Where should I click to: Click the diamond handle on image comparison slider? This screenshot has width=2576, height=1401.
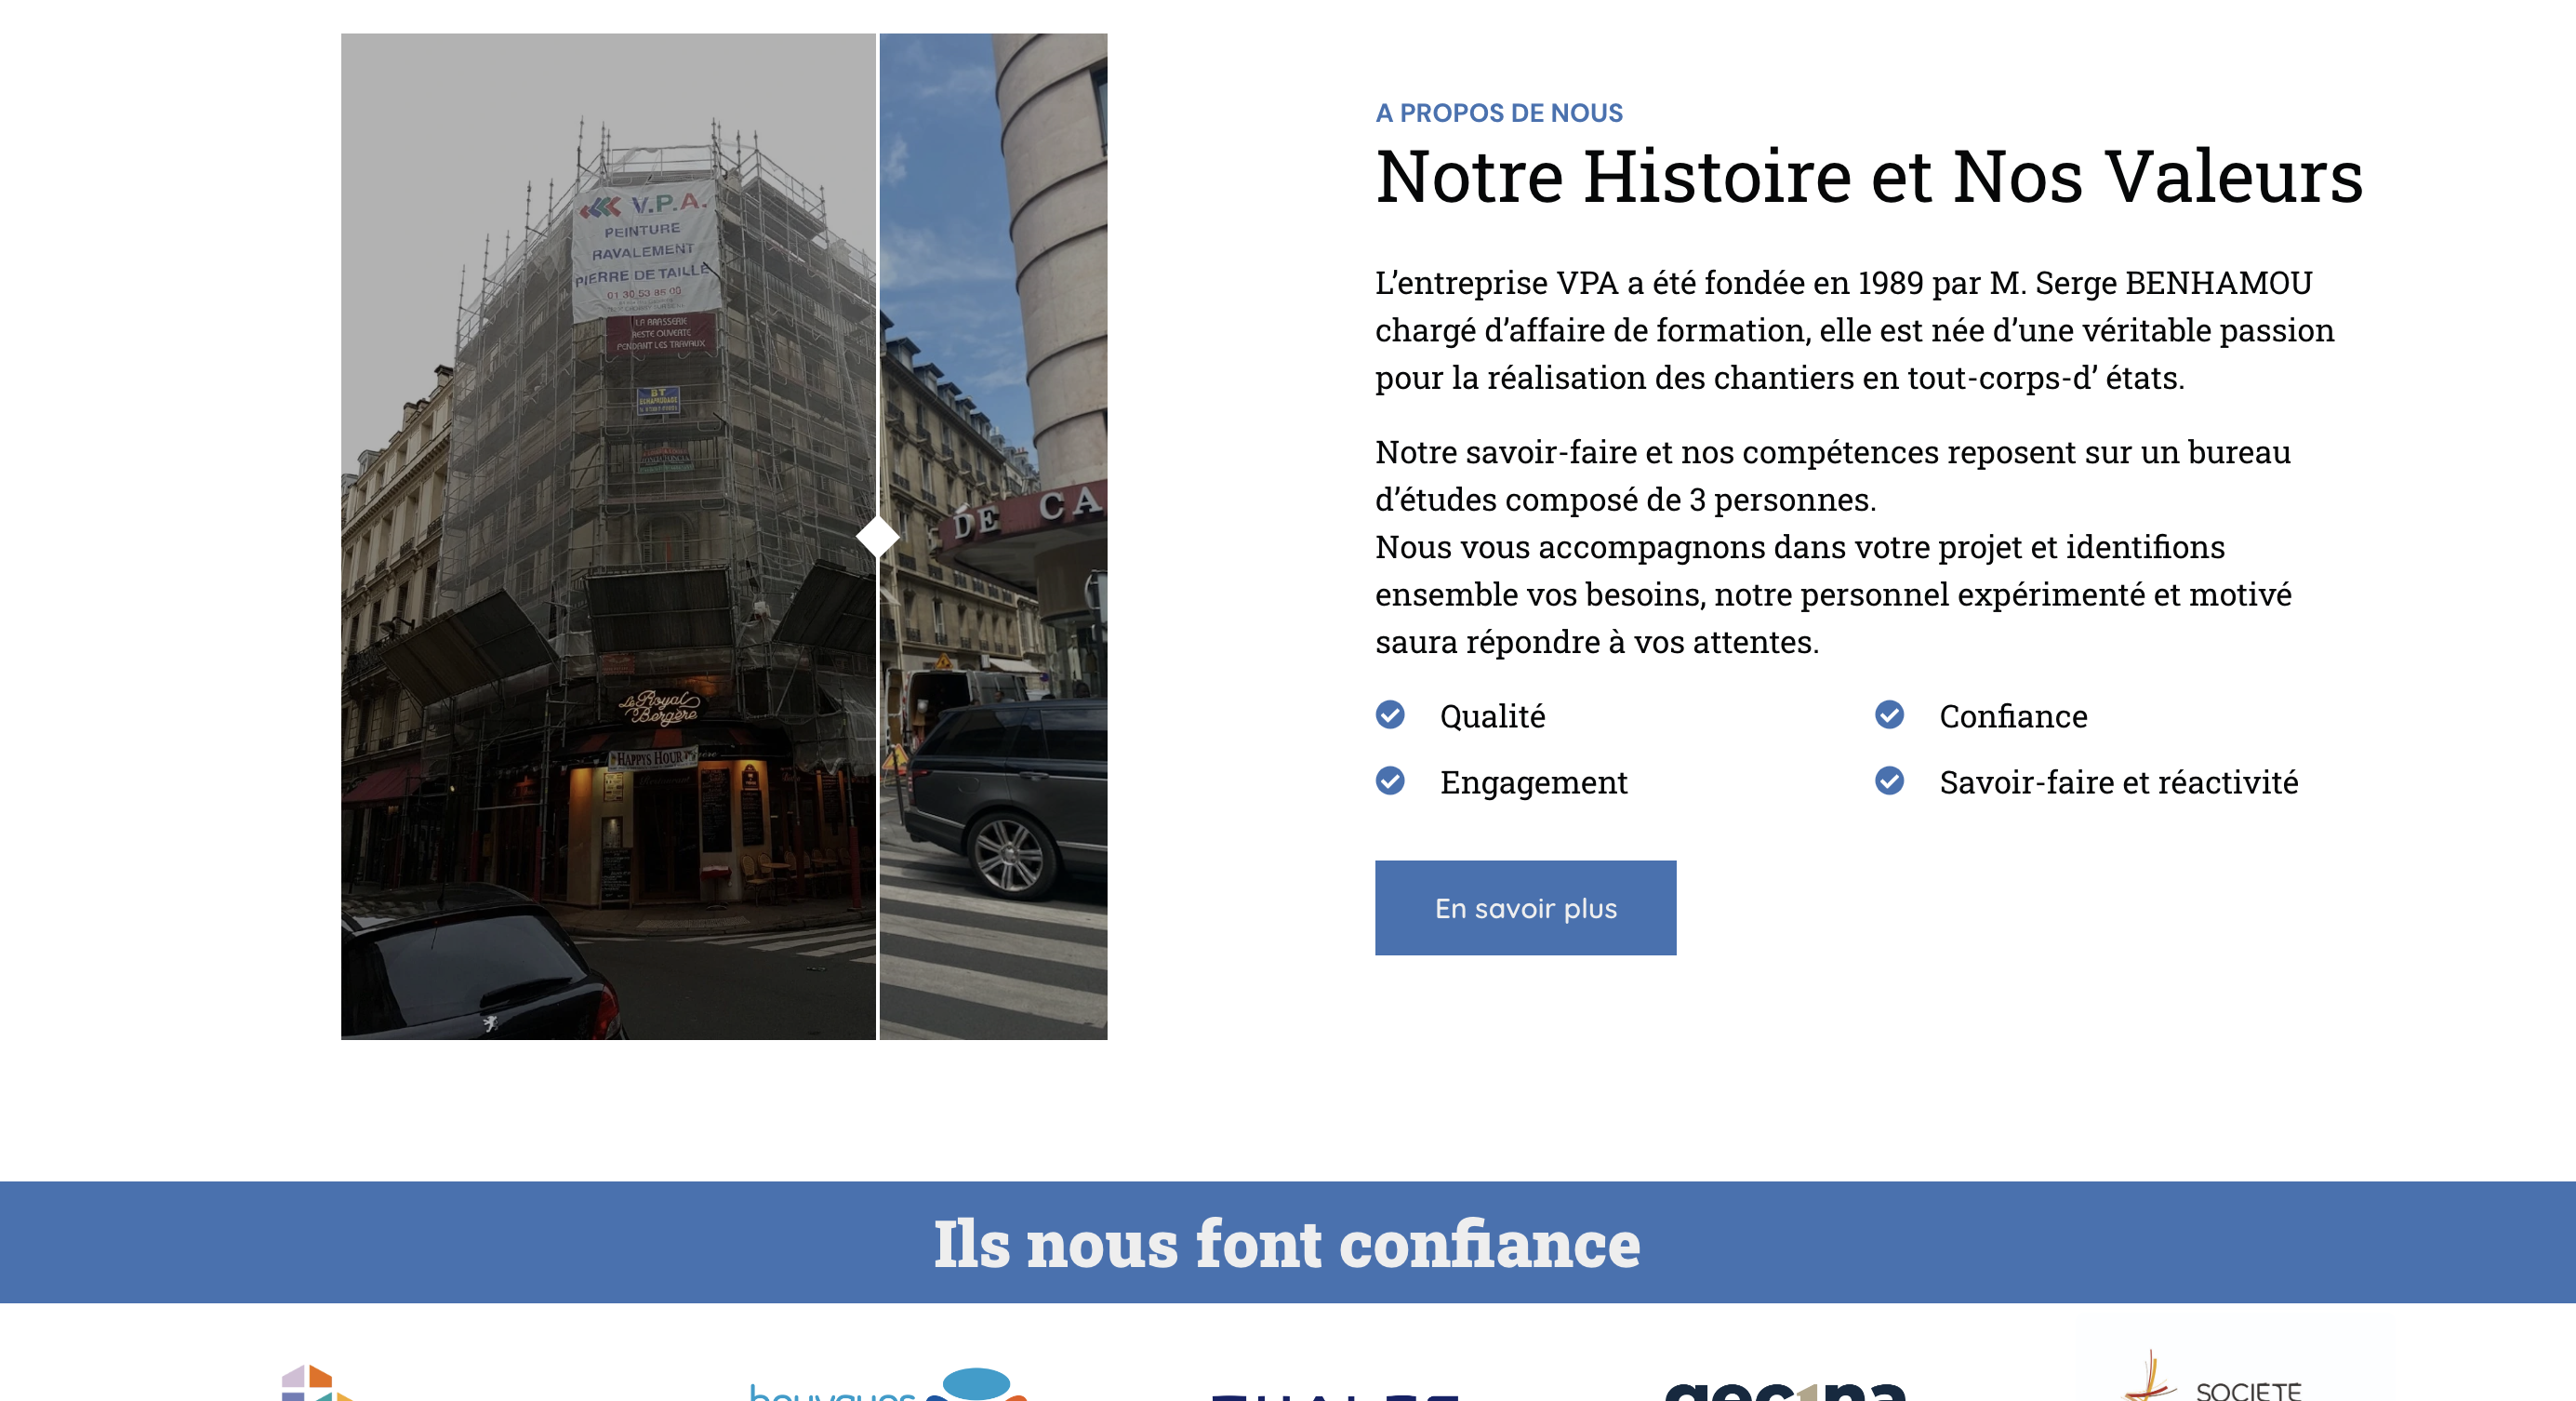point(878,537)
